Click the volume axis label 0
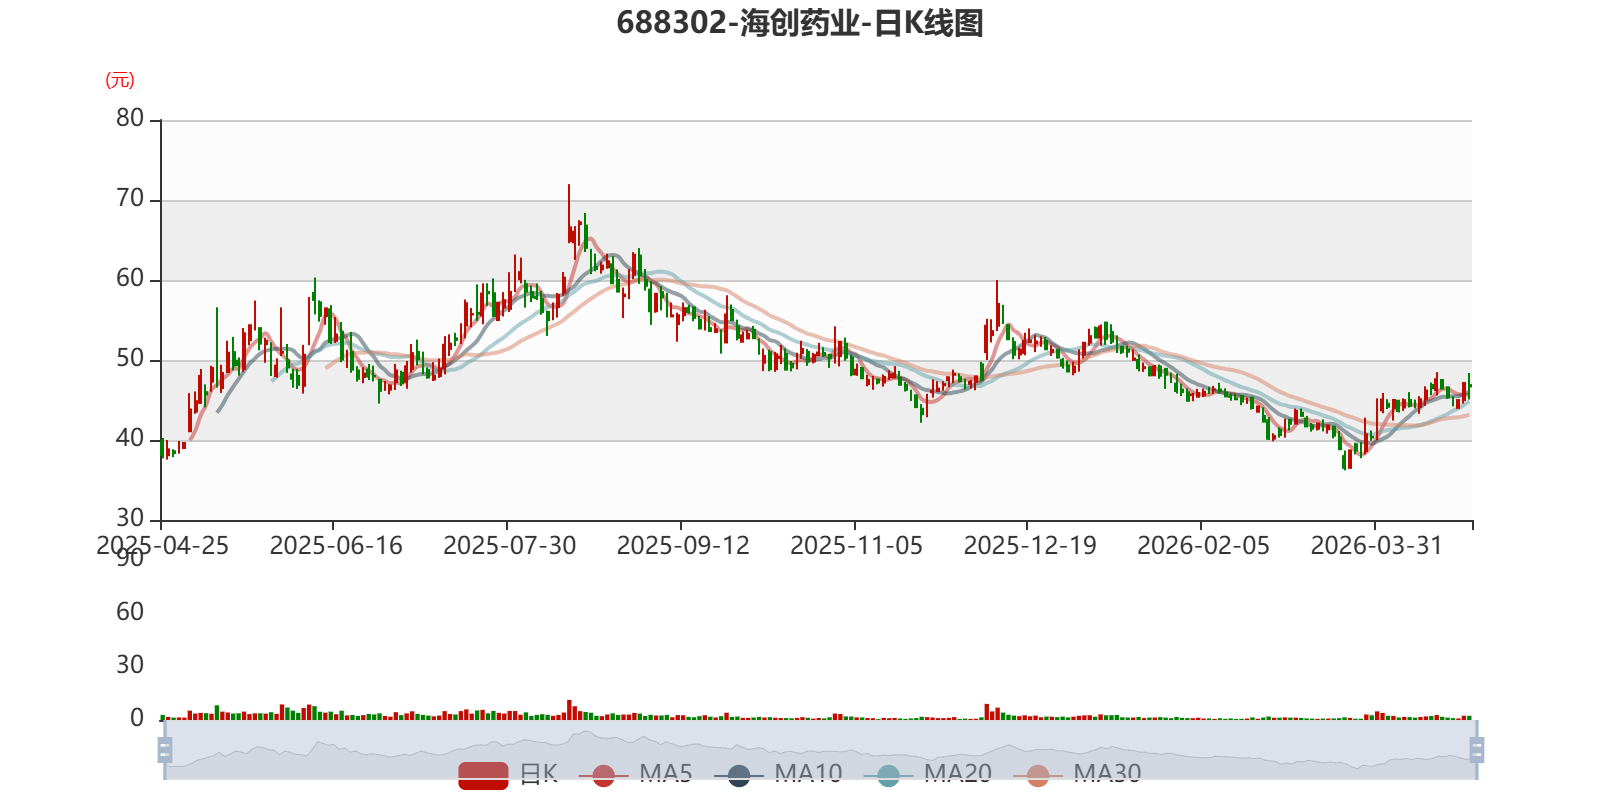 pyautogui.click(x=137, y=718)
